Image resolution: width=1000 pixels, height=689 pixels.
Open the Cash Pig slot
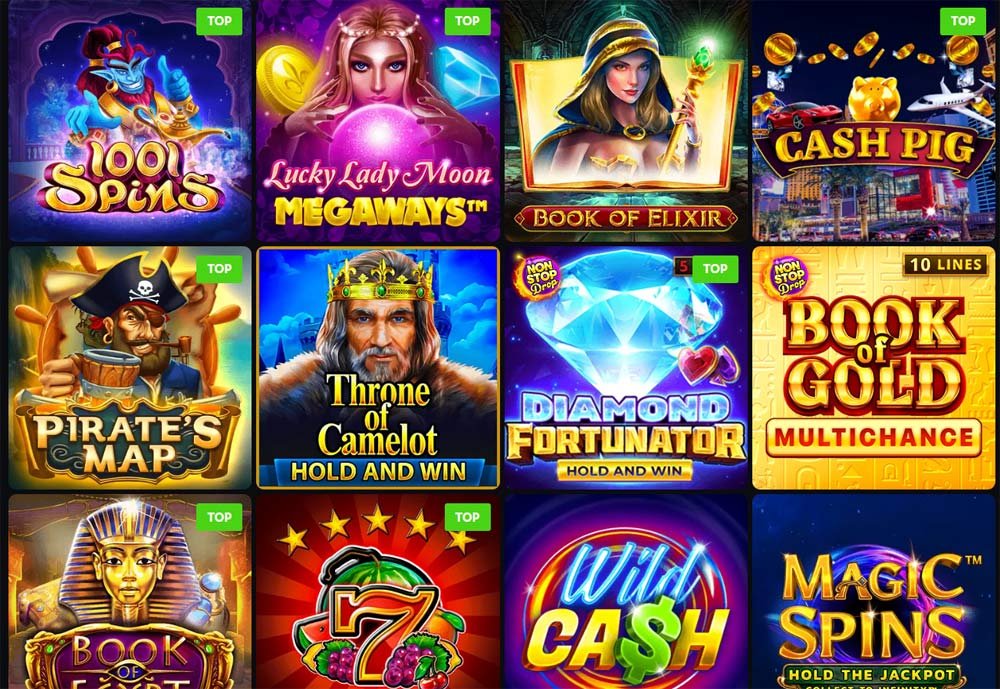(x=874, y=121)
